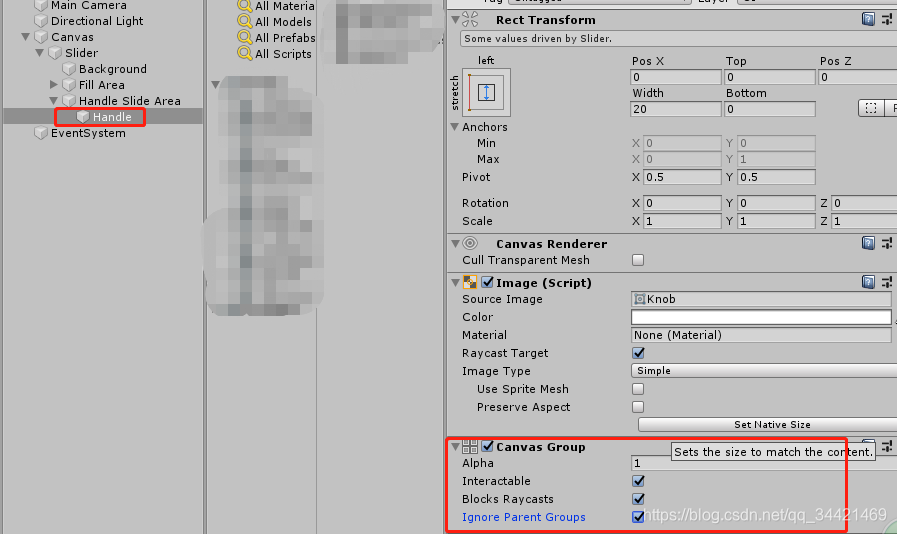
Task: Click the Rect Transform component icon
Action: (x=470, y=19)
